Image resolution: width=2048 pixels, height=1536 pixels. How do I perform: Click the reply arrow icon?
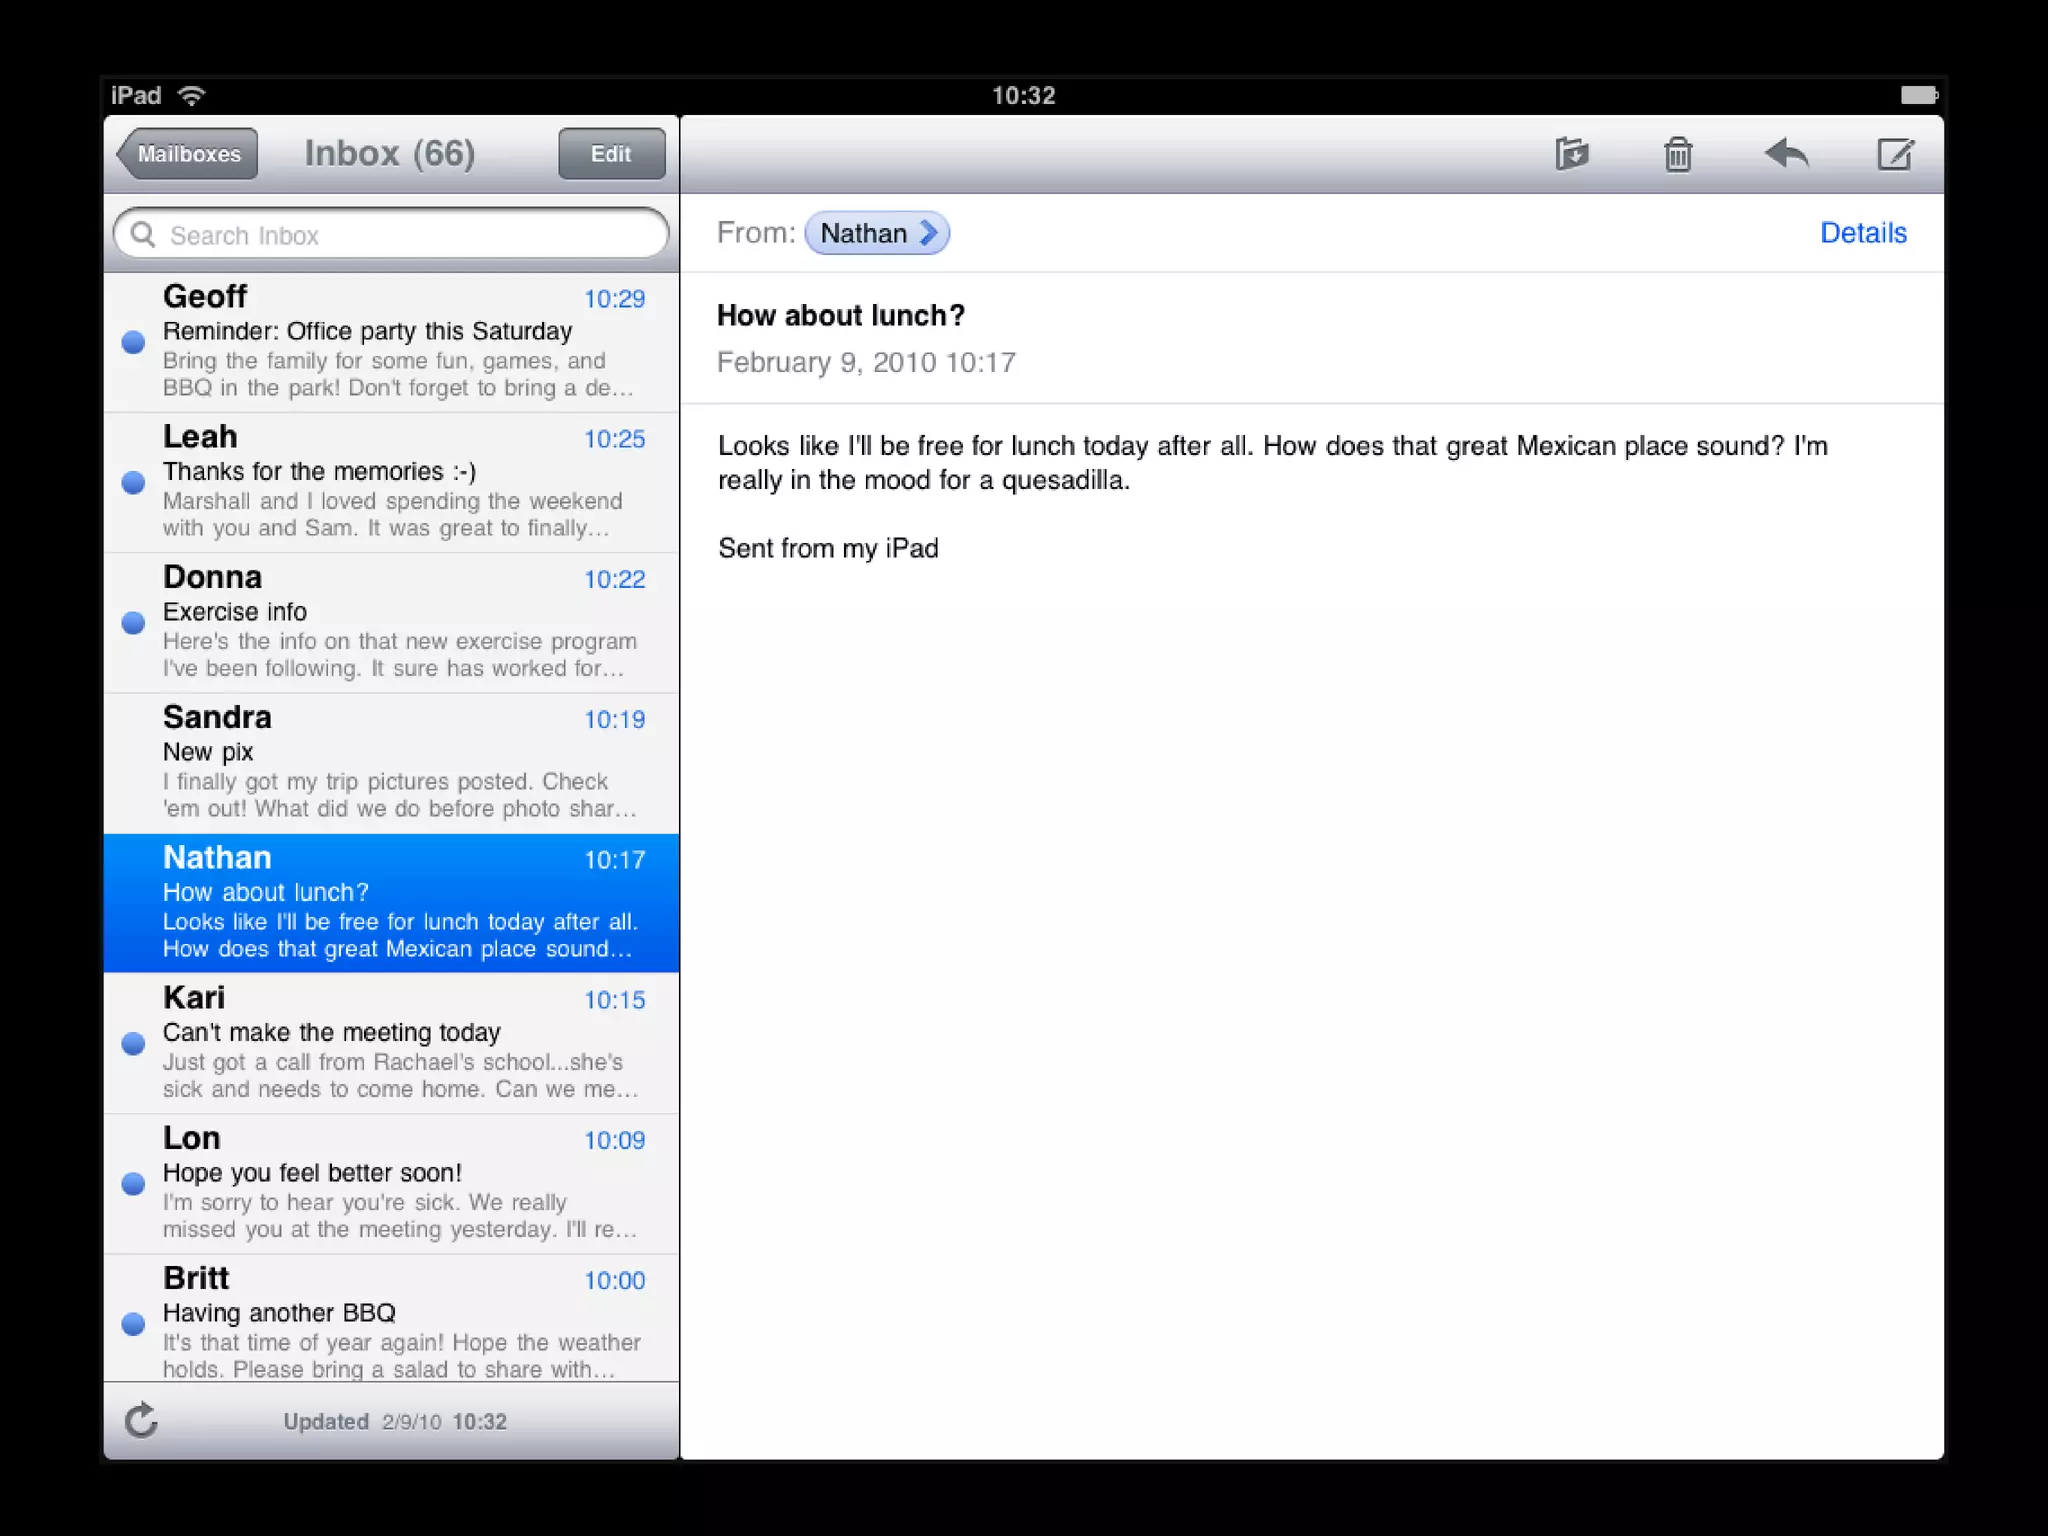click(1786, 154)
